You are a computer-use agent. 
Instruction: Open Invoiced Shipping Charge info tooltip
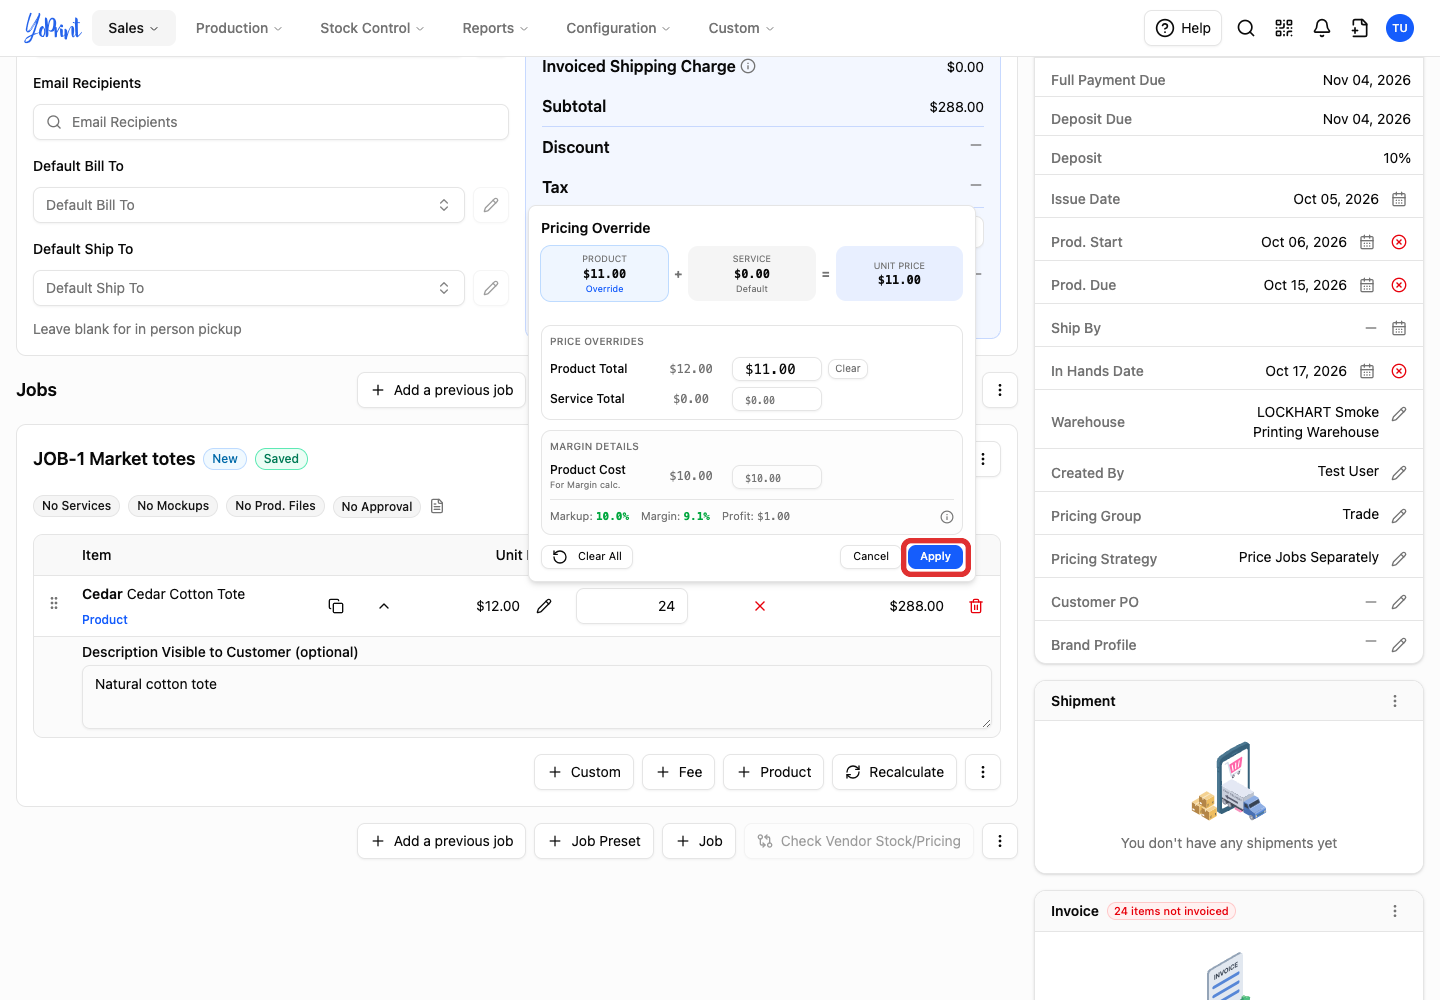point(748,66)
